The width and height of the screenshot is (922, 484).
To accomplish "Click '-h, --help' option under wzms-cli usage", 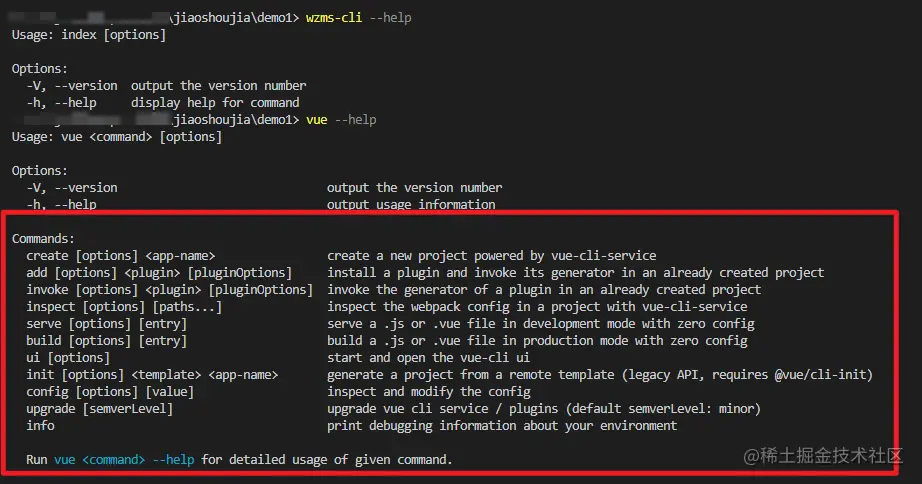I will click(61, 103).
